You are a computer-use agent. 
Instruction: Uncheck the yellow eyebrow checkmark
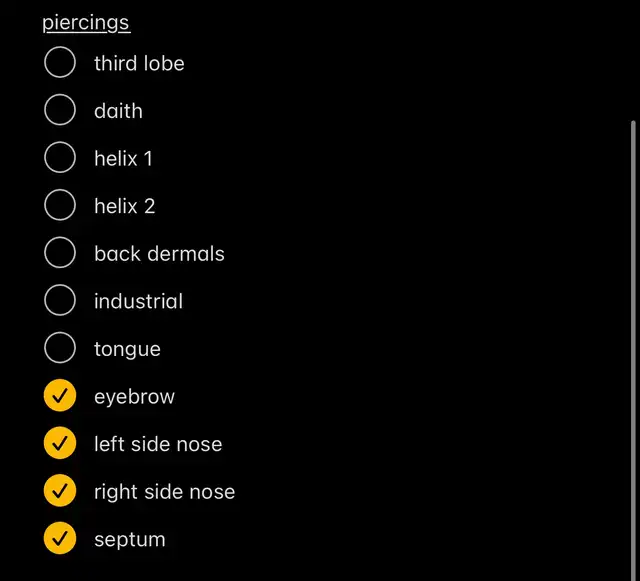pos(60,395)
